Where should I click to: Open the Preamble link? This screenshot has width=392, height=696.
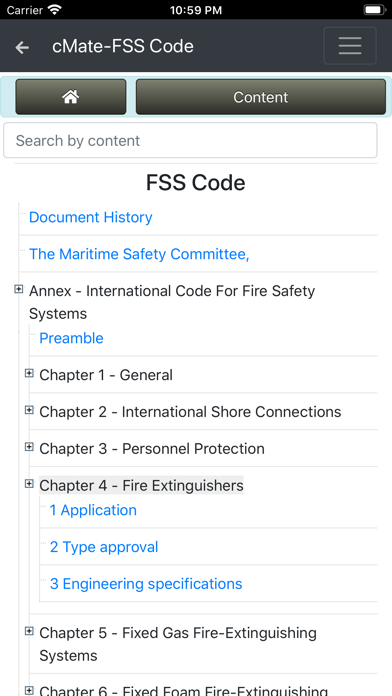tap(71, 338)
